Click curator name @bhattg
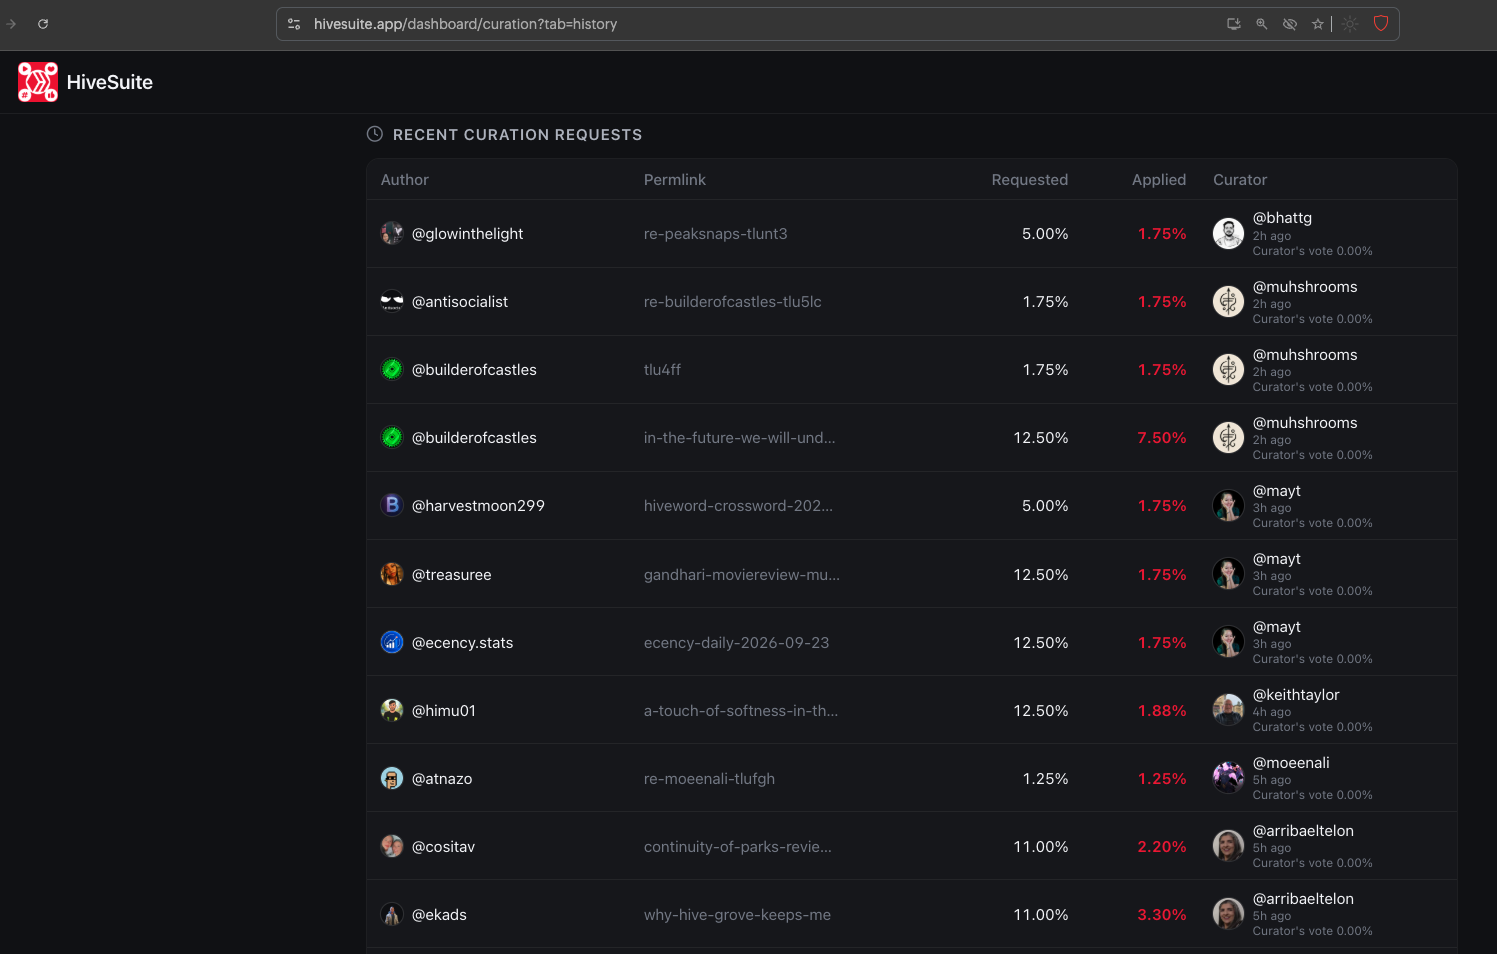Image resolution: width=1497 pixels, height=954 pixels. [x=1283, y=218]
